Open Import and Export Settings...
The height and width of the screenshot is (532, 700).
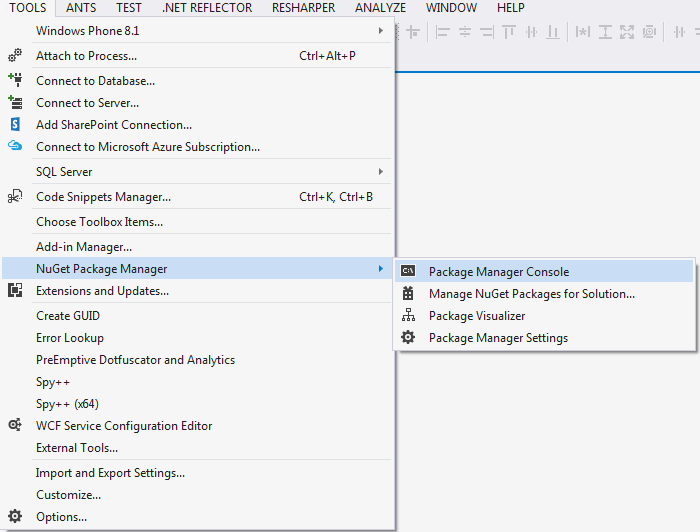(x=197, y=473)
